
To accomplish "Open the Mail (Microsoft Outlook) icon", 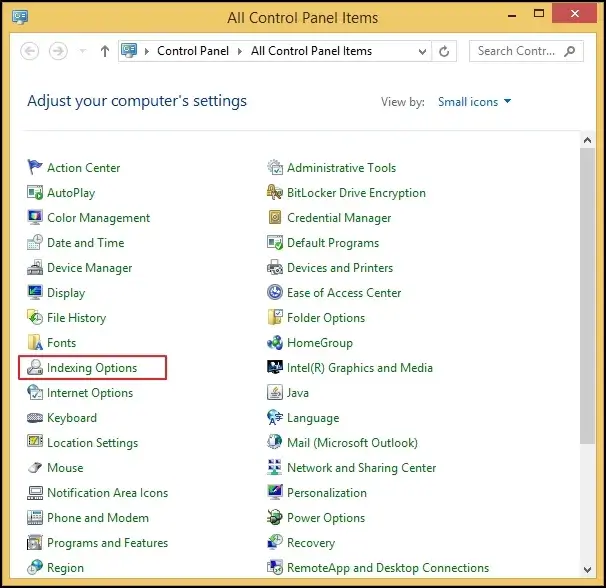I will (275, 443).
